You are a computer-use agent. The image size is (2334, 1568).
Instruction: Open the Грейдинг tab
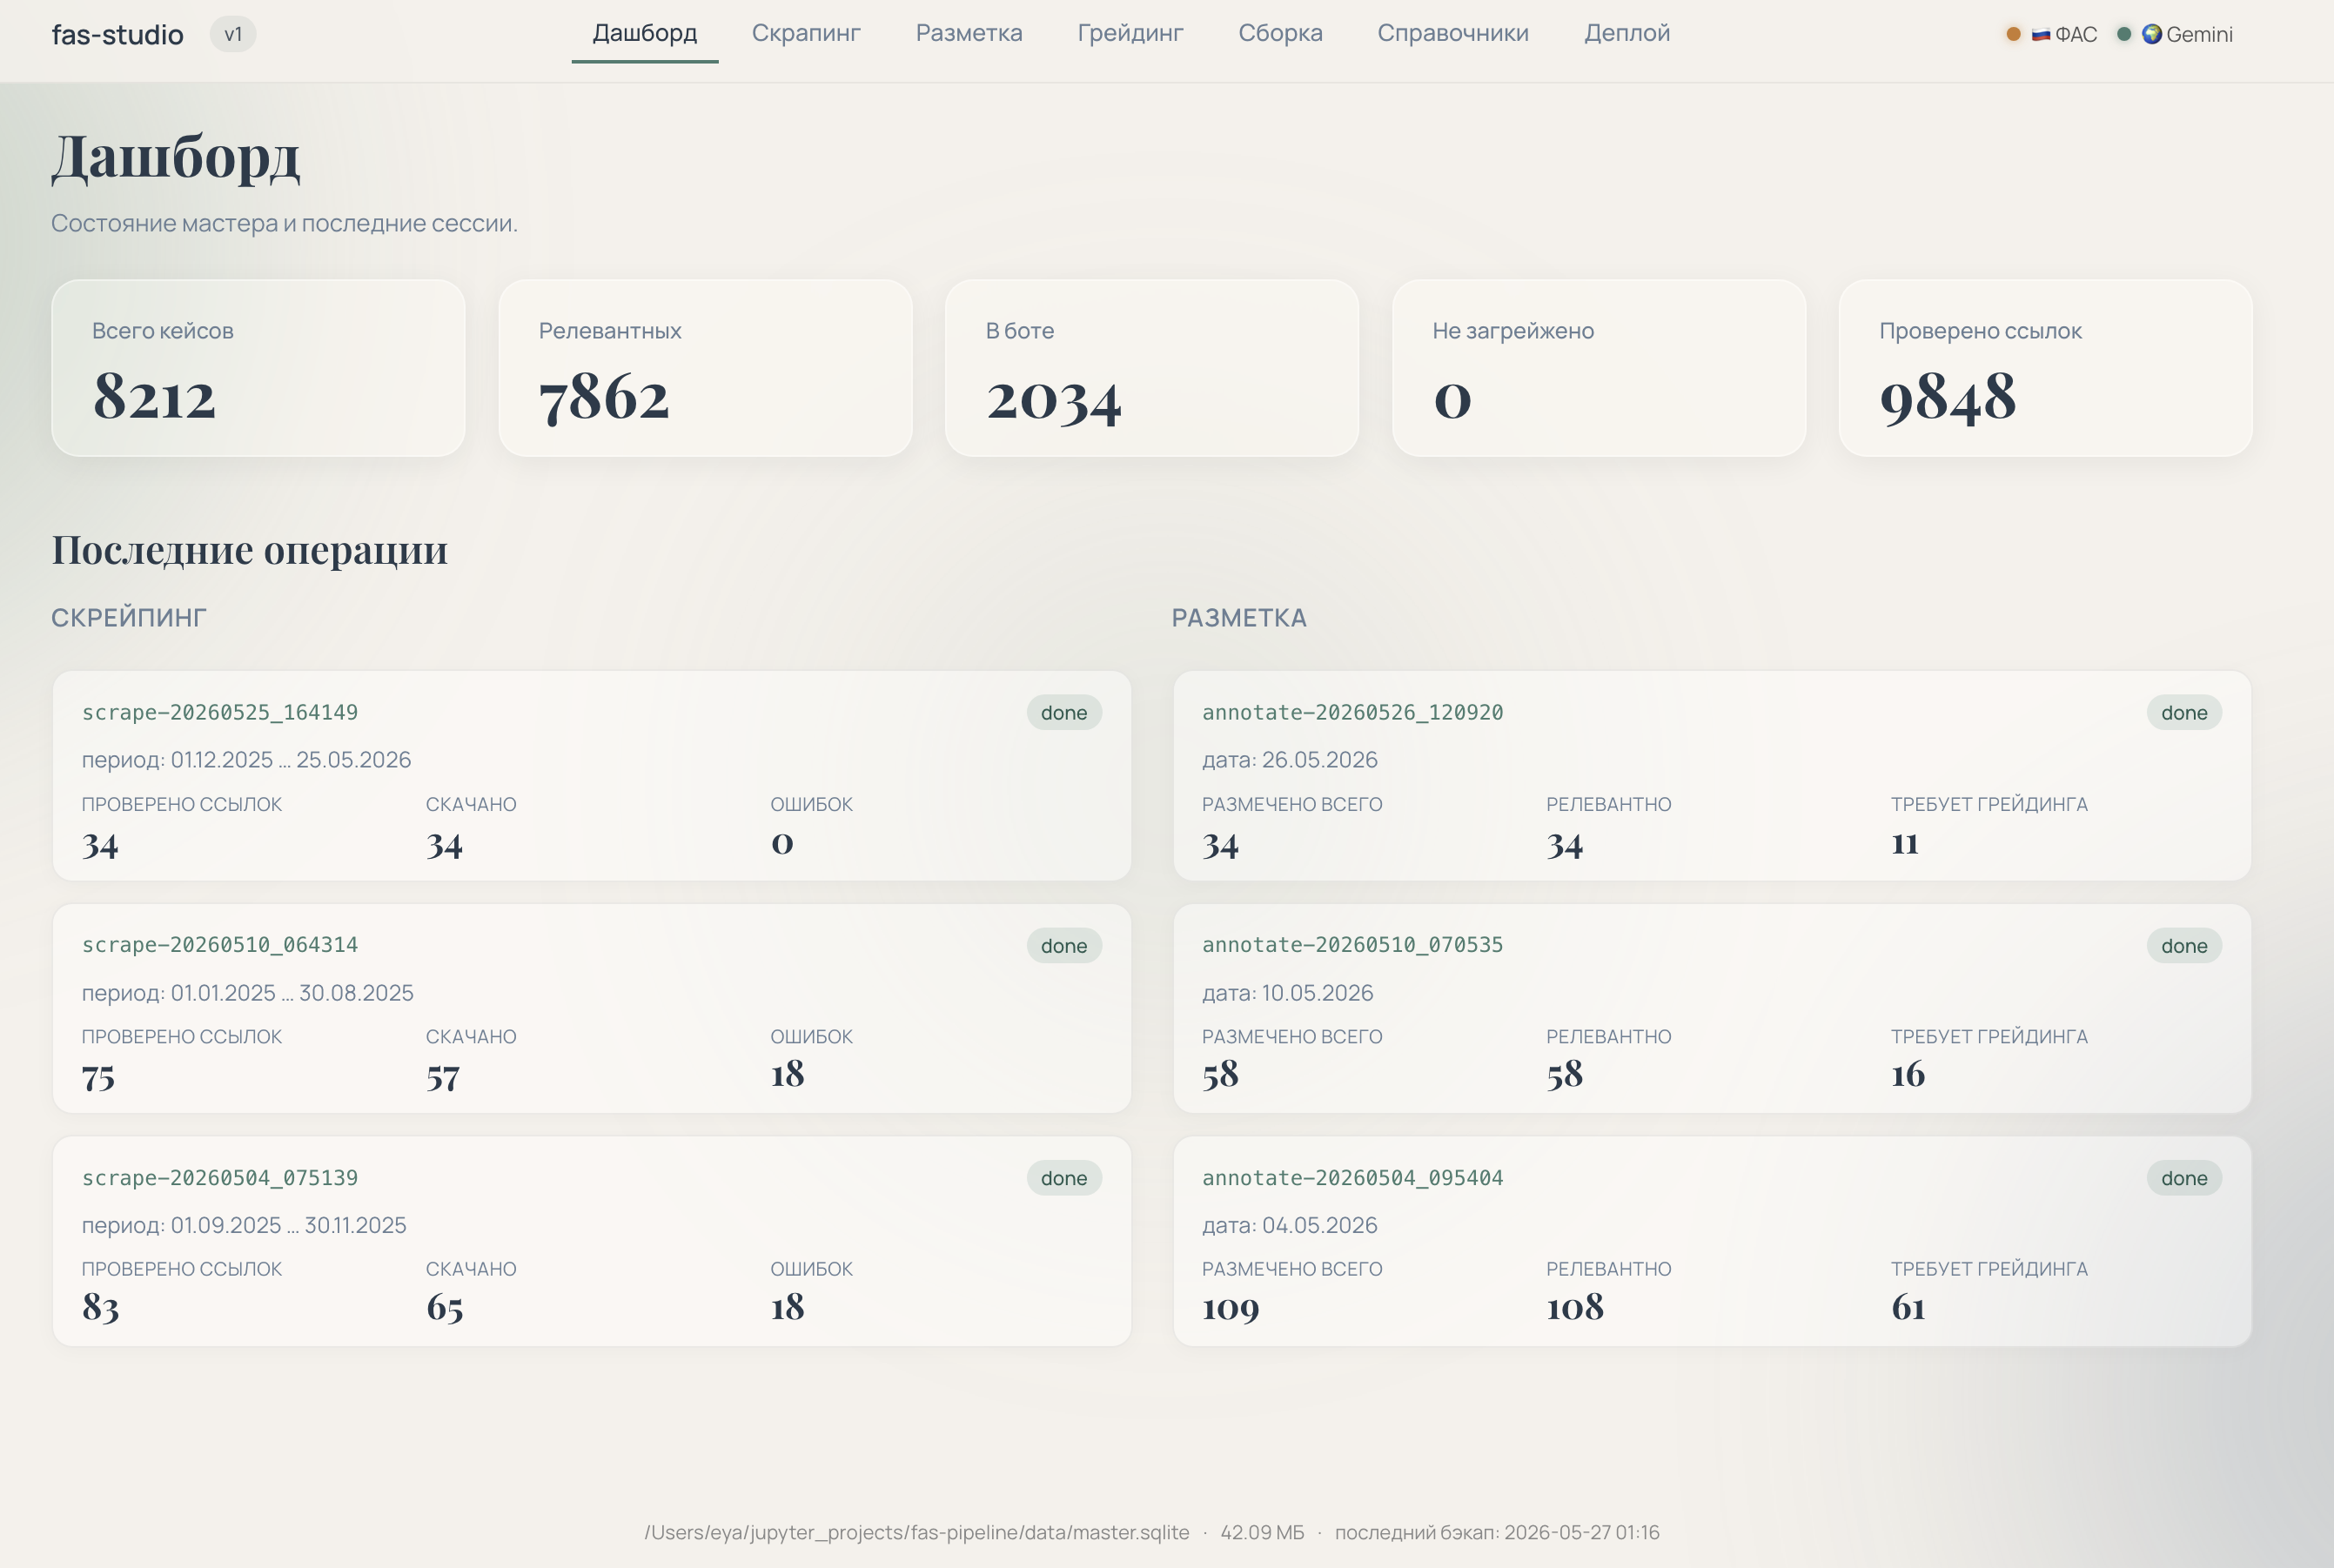[1130, 33]
